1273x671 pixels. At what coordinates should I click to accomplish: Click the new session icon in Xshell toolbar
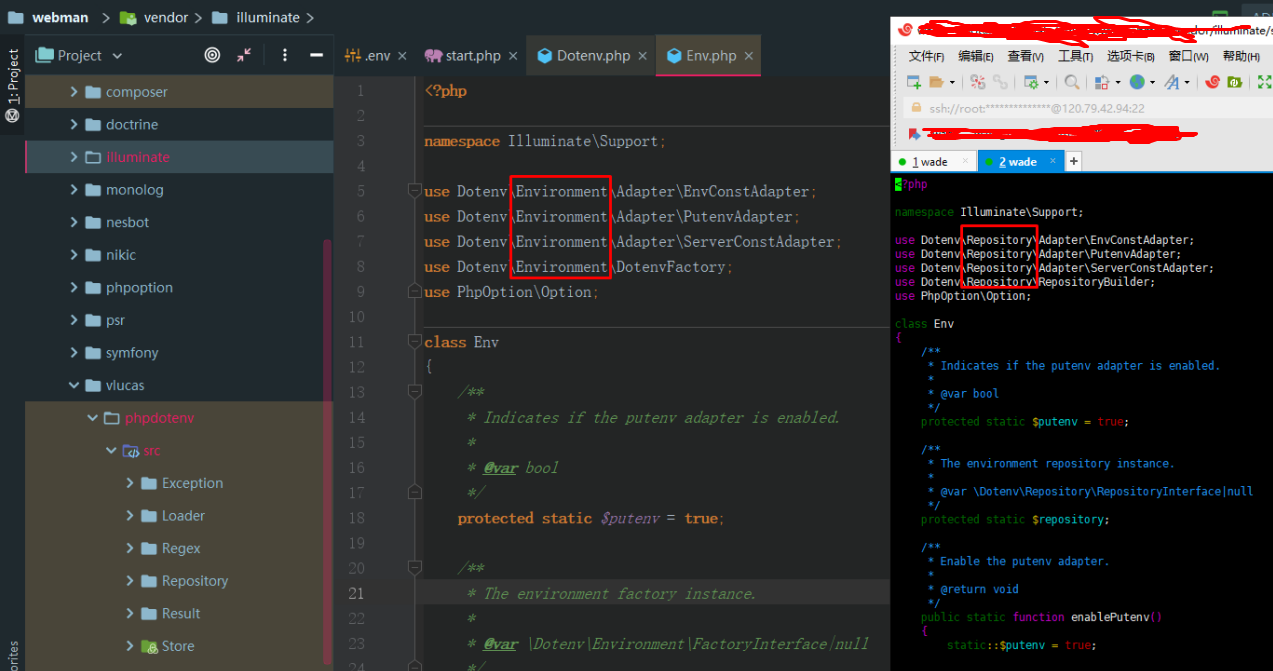point(914,82)
